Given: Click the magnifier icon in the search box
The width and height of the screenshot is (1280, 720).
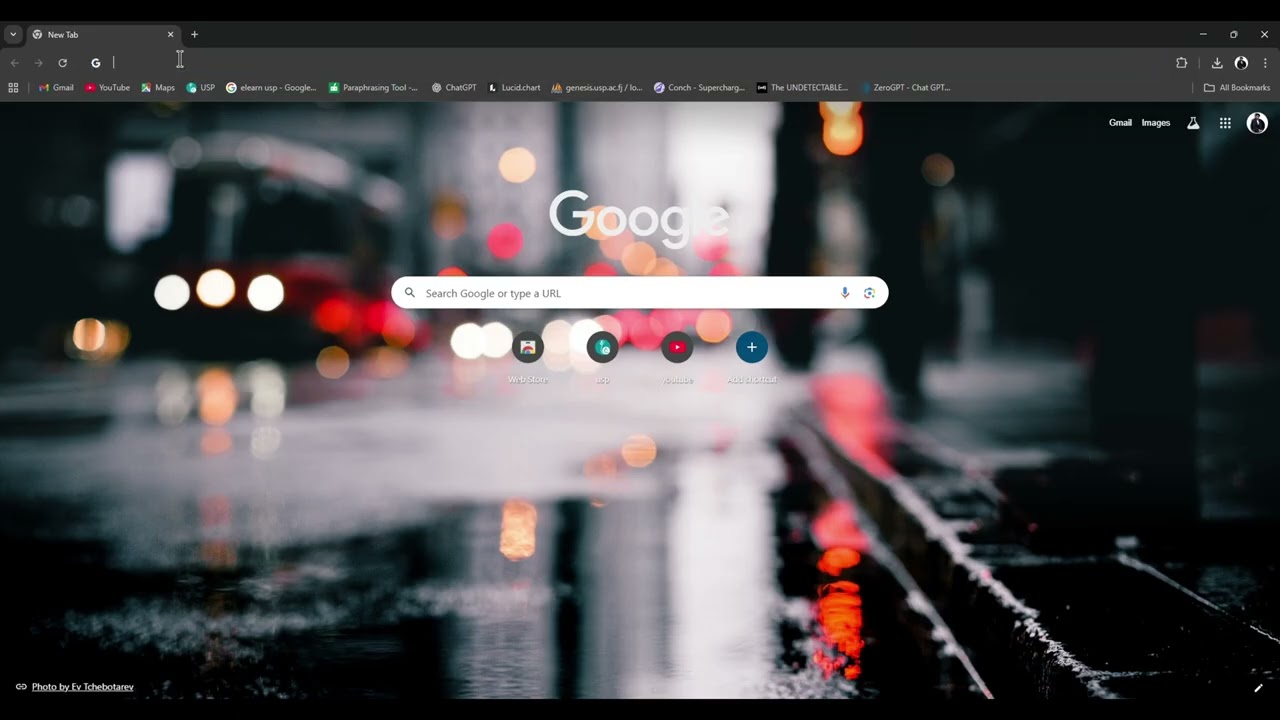Looking at the screenshot, I should tap(410, 293).
